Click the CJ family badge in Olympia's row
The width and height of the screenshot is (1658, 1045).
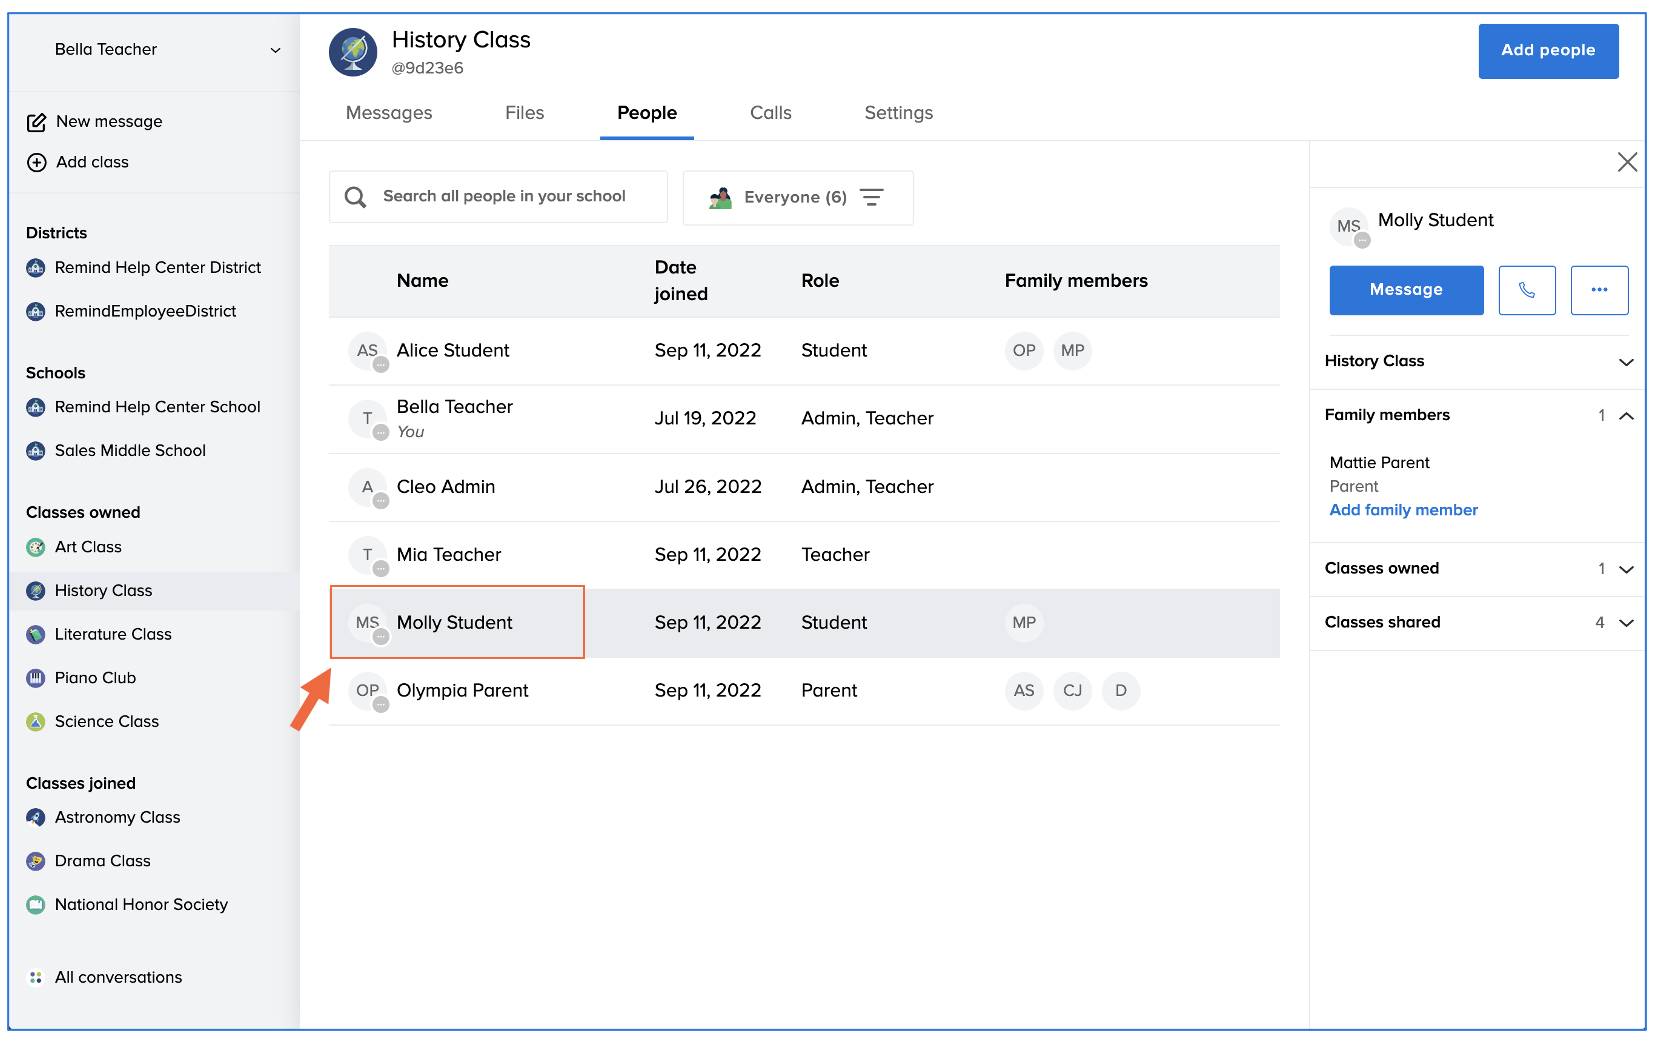1072,691
